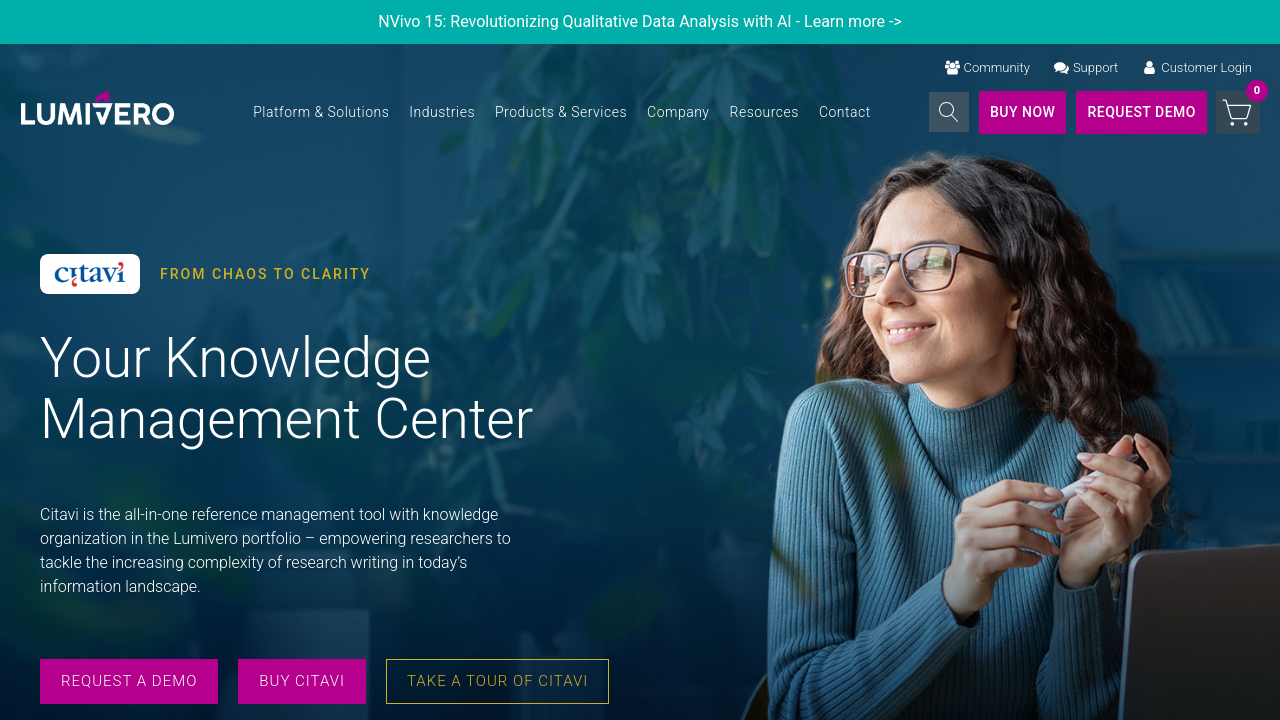Screen dimensions: 1280x720
Task: Expand the Industries menu
Action: 442,112
